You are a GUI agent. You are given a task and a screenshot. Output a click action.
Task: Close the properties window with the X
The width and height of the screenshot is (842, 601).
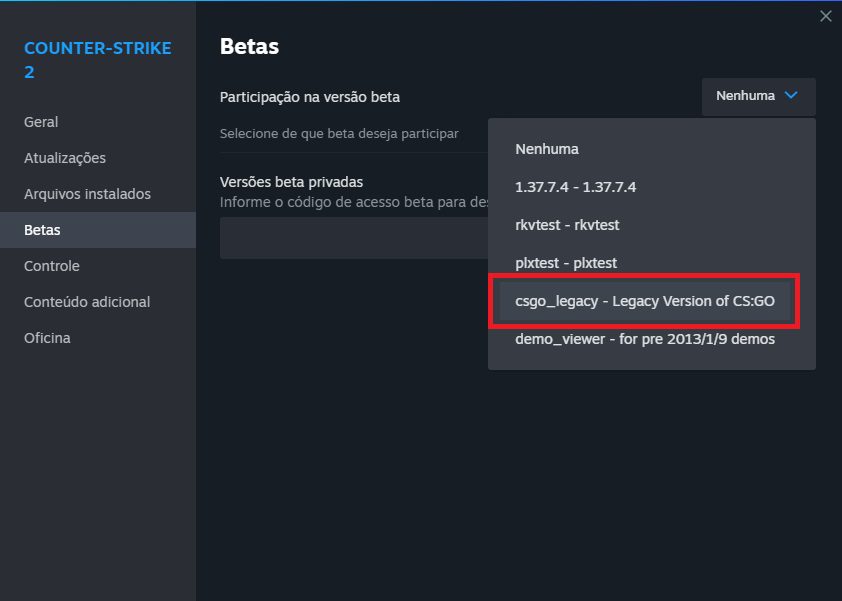pyautogui.click(x=825, y=16)
